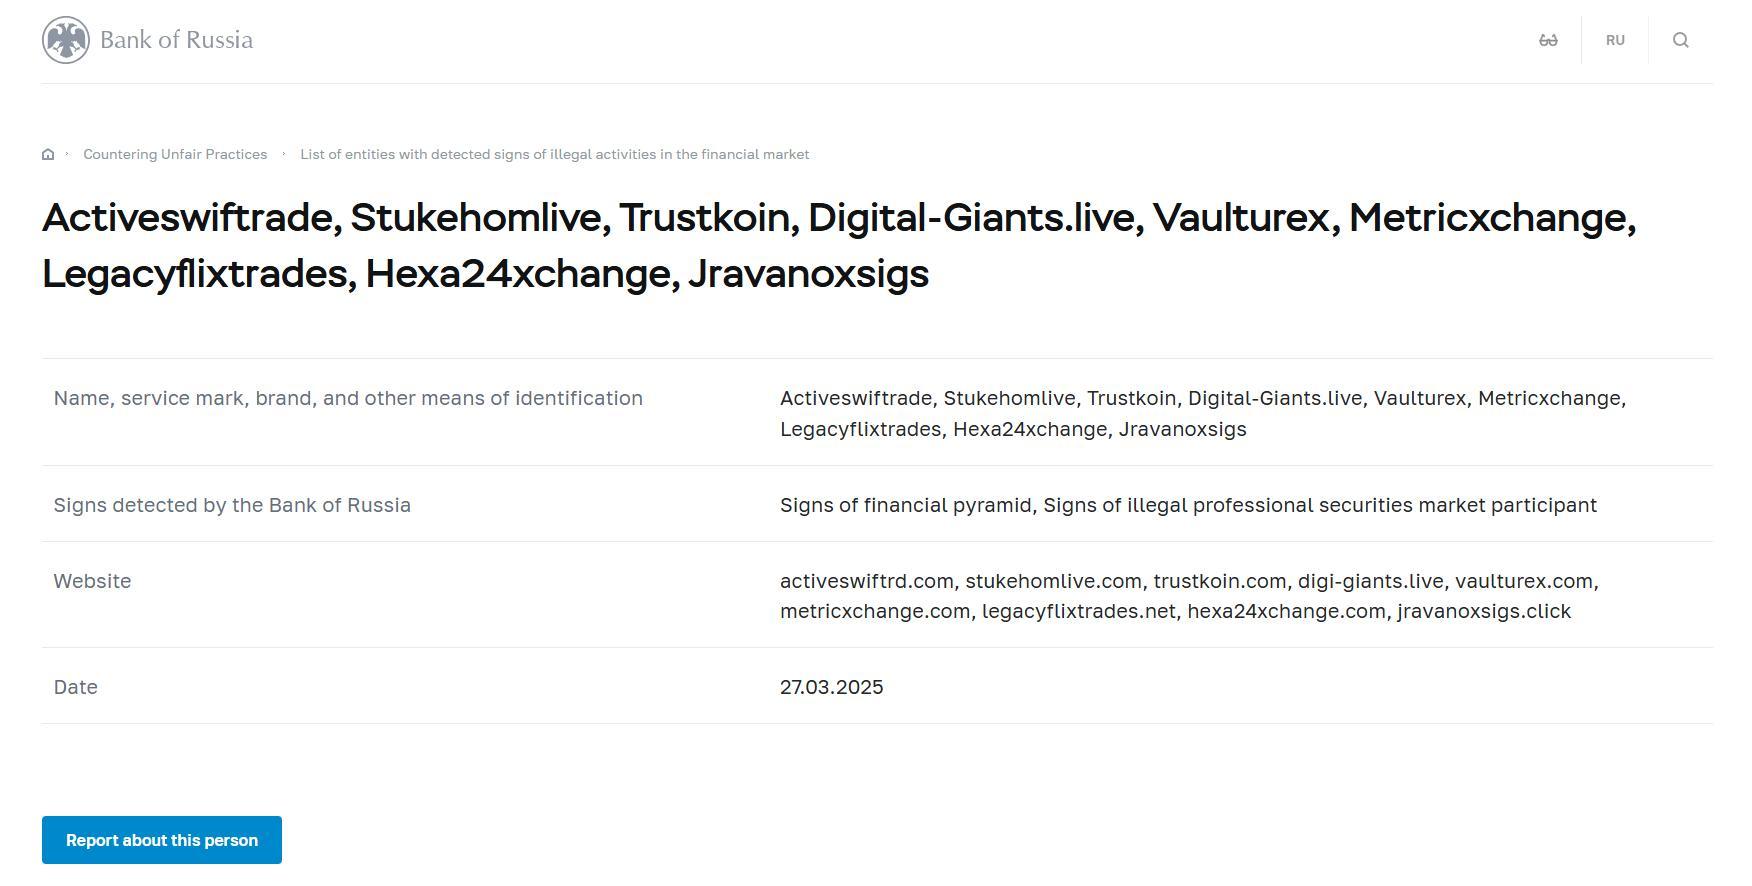Image resolution: width=1752 pixels, height=886 pixels.
Task: Click the entity names listed in the table
Action: point(1202,413)
